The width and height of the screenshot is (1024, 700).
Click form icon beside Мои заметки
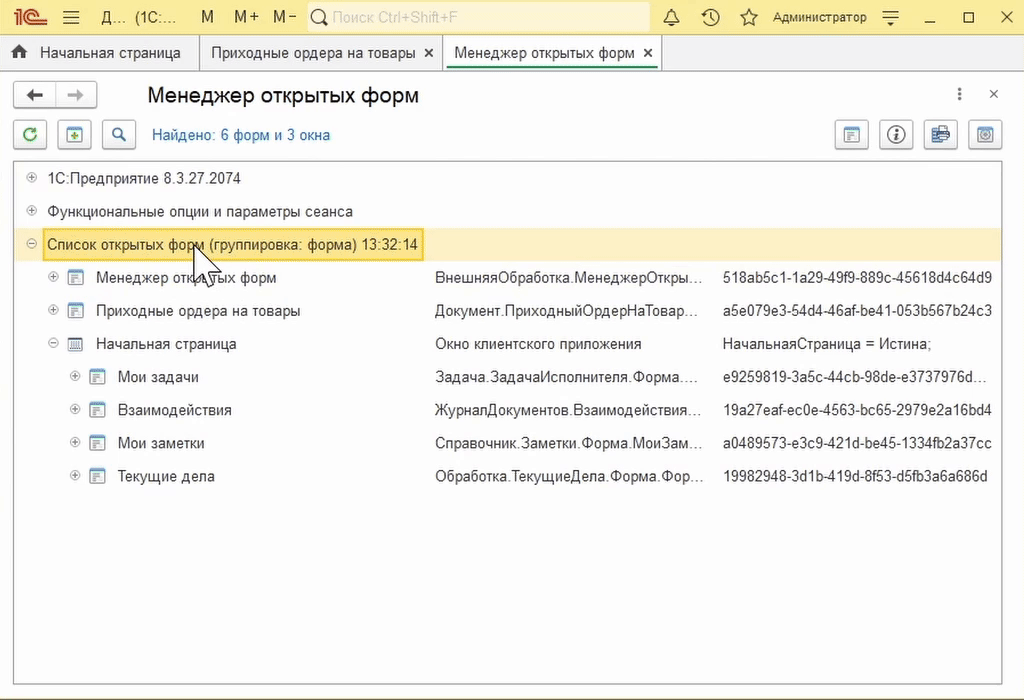97,443
